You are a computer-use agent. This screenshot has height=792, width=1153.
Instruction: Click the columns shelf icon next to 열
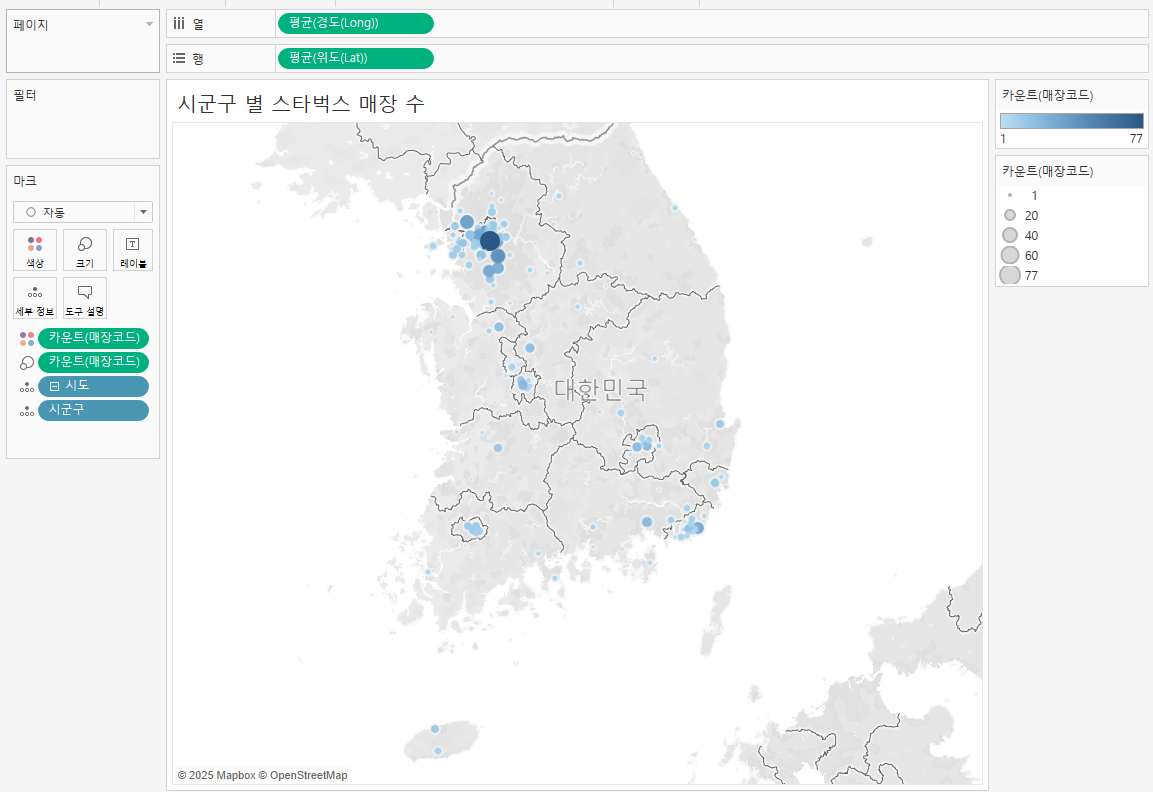[x=179, y=24]
